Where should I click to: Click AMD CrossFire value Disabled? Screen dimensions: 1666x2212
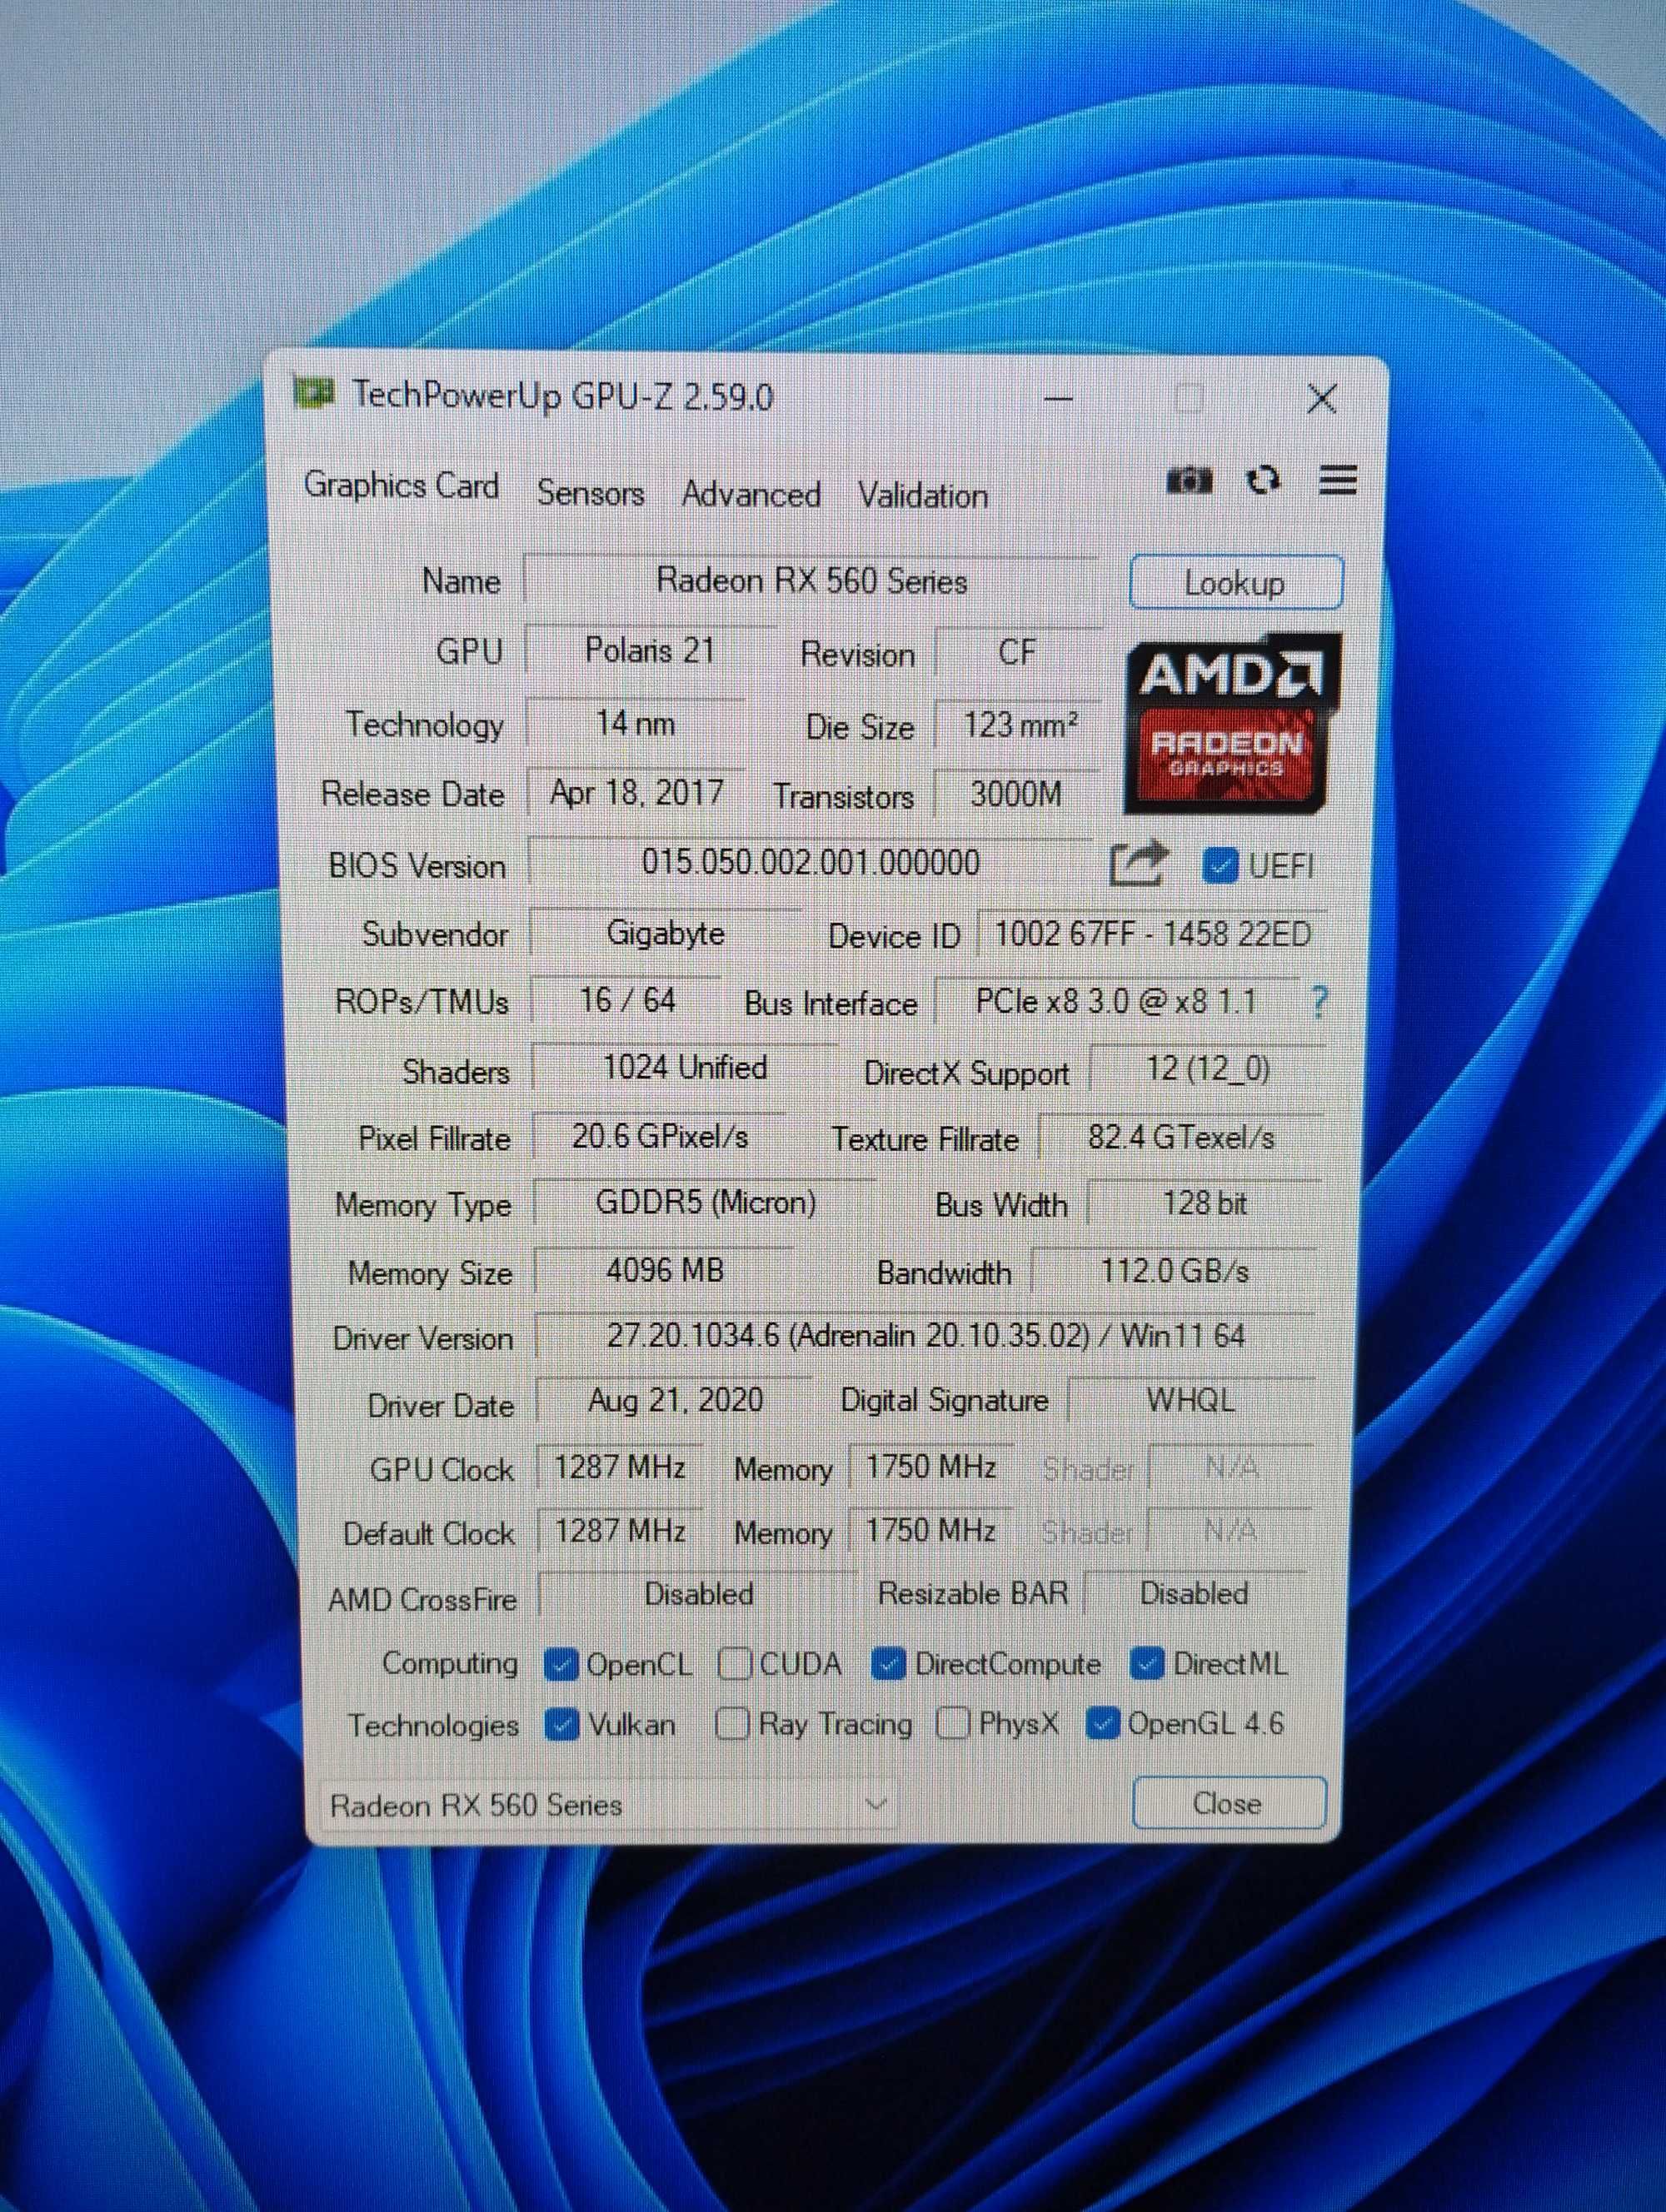(x=698, y=1594)
